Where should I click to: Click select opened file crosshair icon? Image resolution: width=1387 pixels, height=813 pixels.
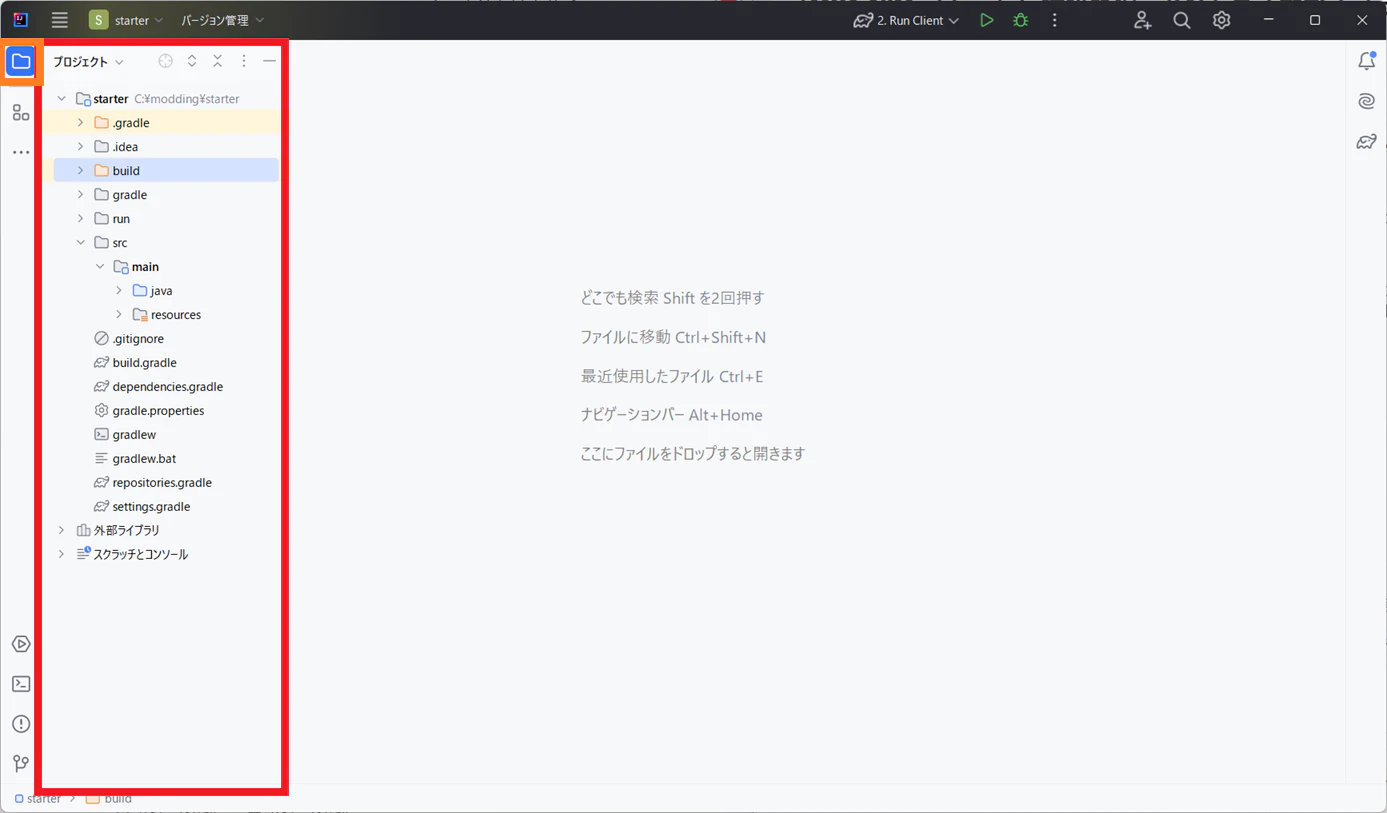166,61
